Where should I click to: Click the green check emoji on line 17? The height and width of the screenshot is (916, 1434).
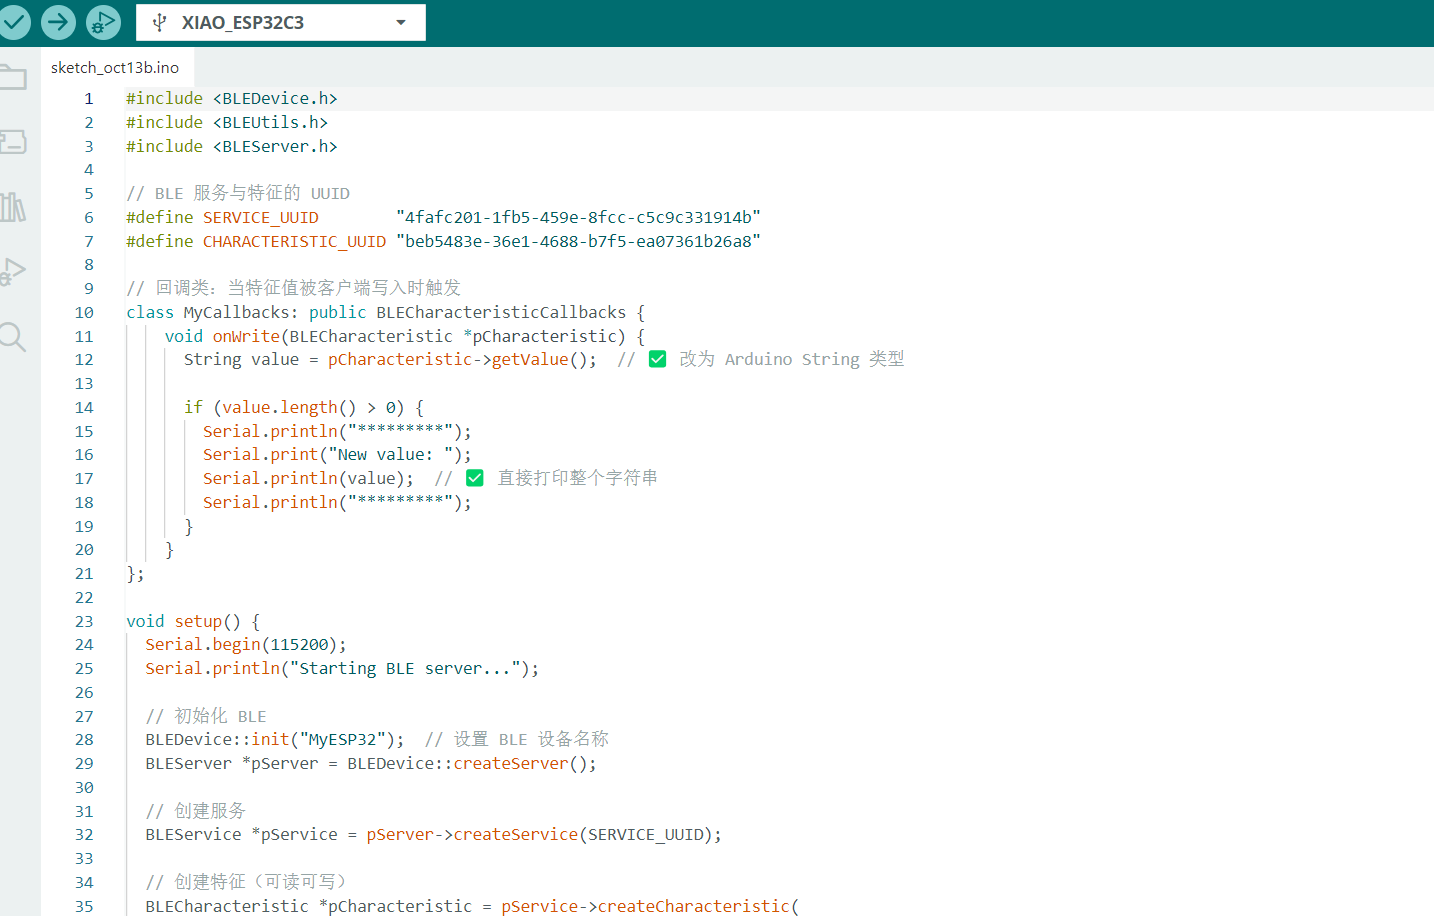coord(475,479)
